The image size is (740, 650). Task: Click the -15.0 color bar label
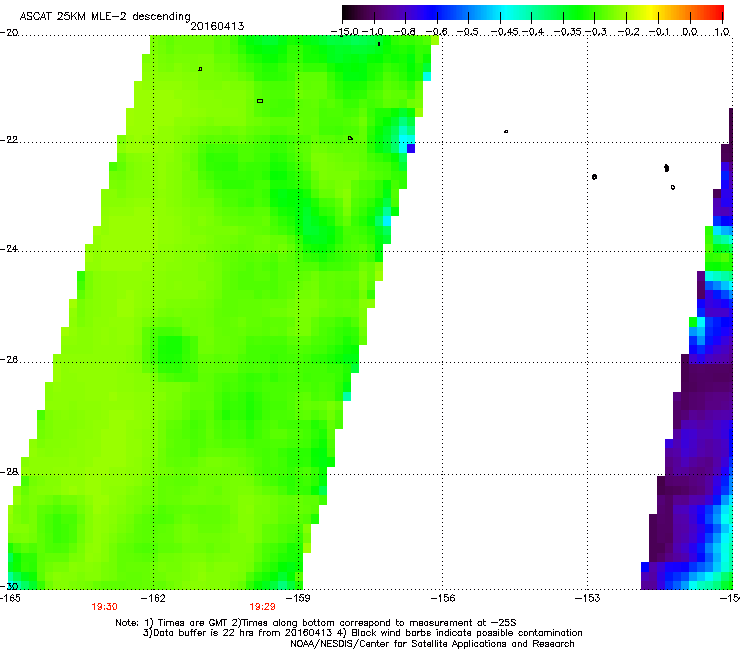pos(345,32)
